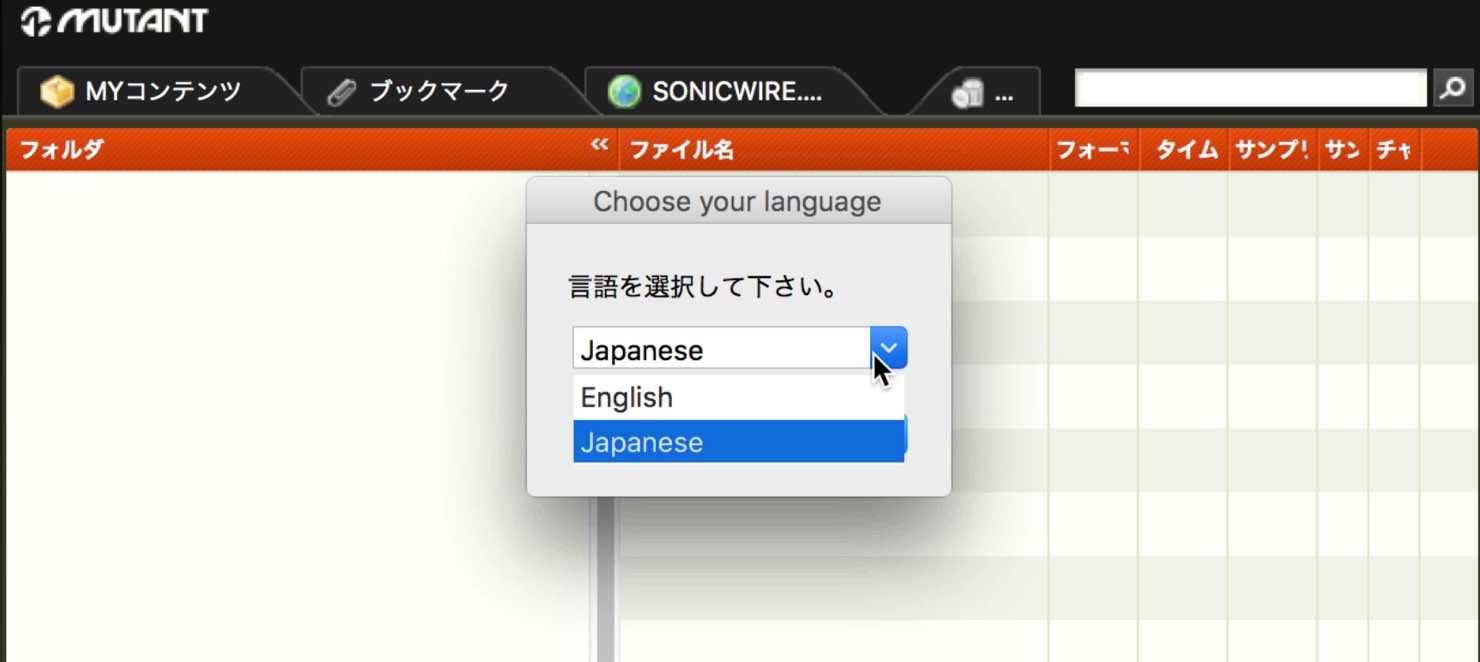Image resolution: width=1480 pixels, height=662 pixels.
Task: Click the Choose your language title bar
Action: point(738,201)
